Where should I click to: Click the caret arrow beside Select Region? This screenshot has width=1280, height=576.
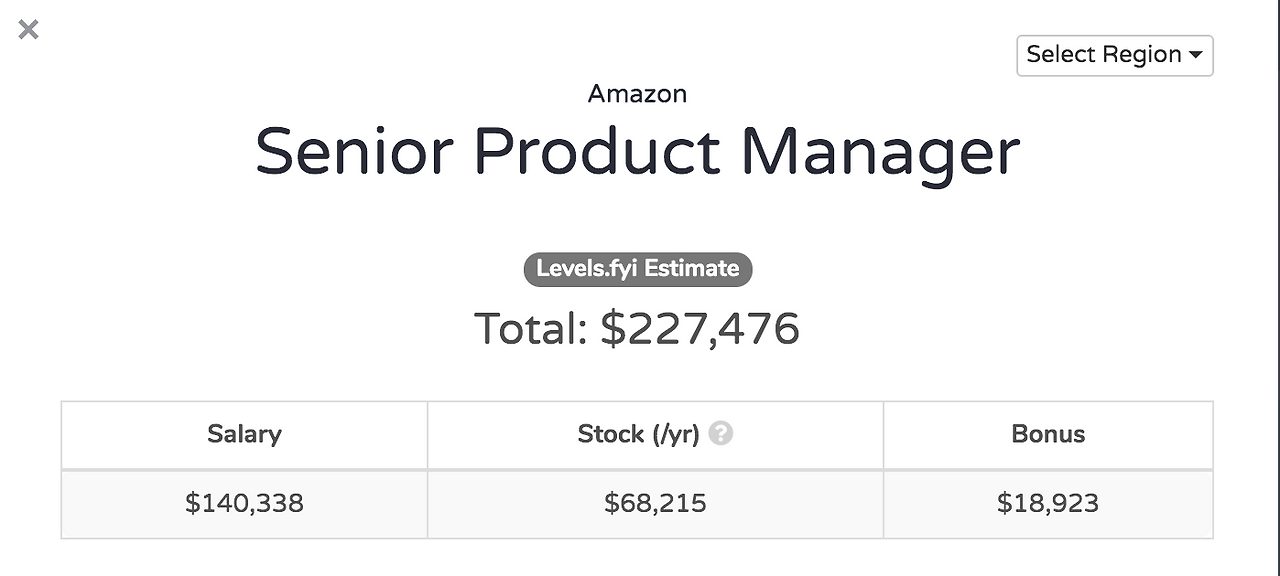pos(1195,56)
